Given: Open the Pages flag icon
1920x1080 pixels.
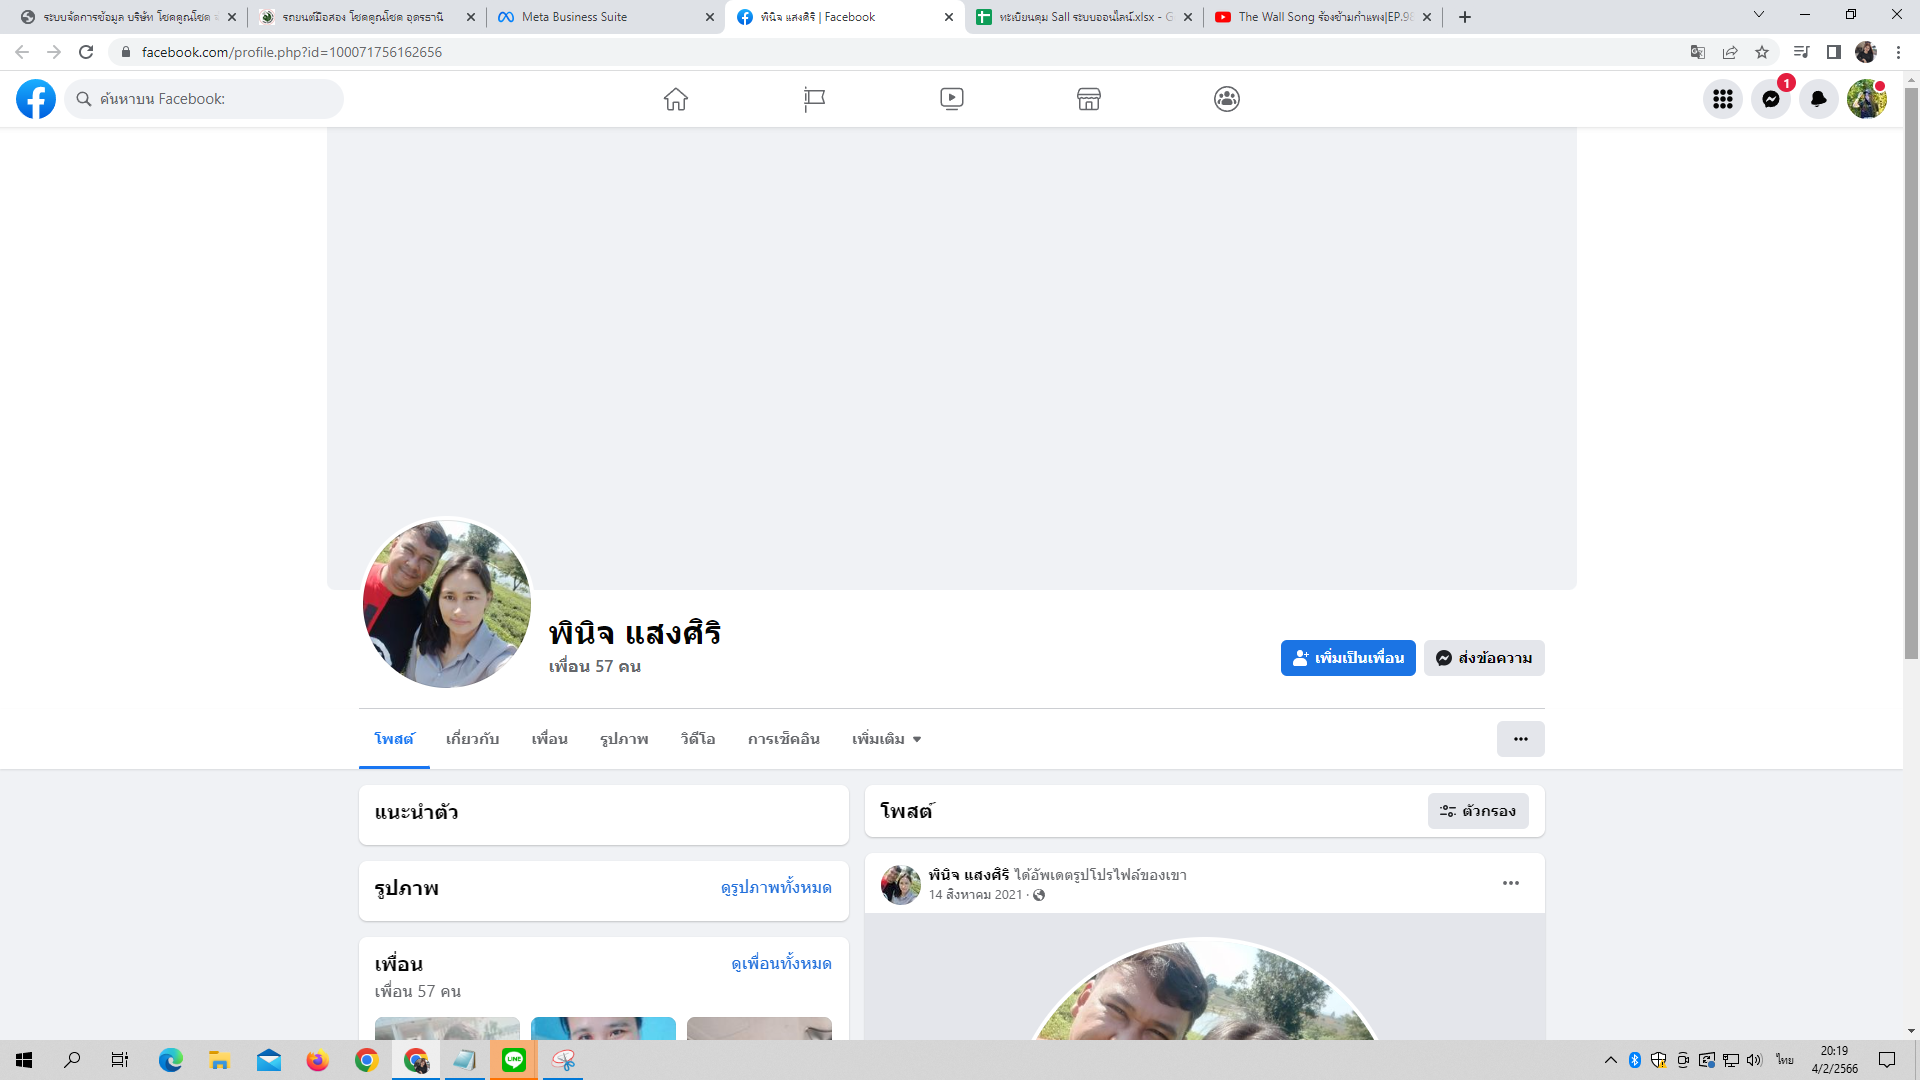Looking at the screenshot, I should click(x=814, y=99).
